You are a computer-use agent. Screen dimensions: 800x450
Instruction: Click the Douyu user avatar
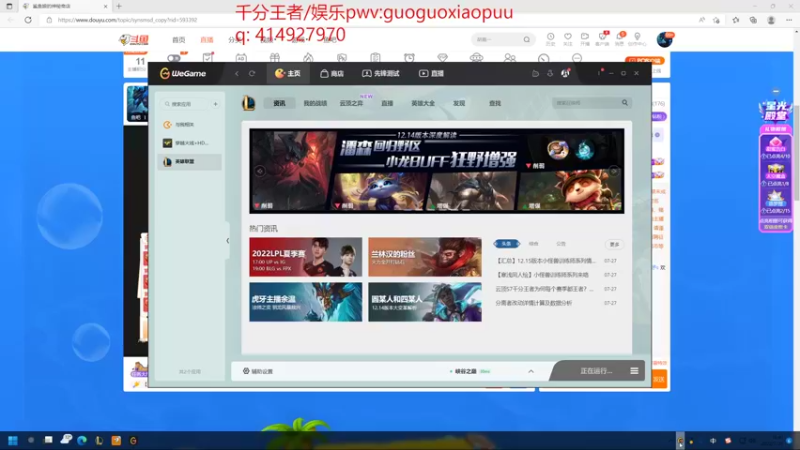point(665,39)
